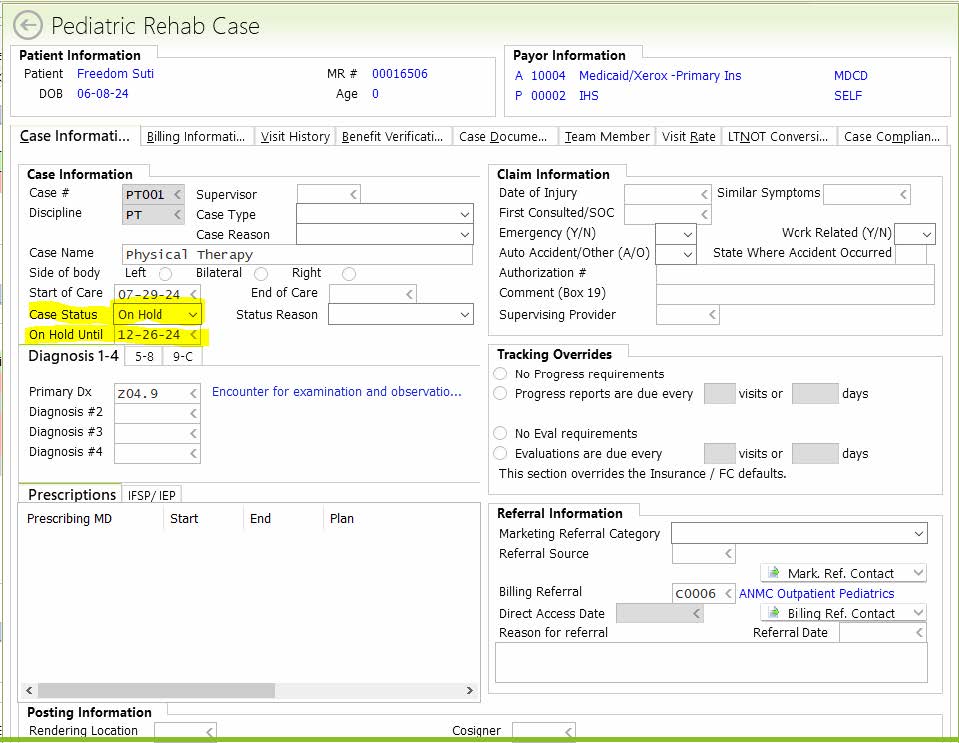The height and width of the screenshot is (743, 959).
Task: Select No Progress requirements radio button
Action: click(x=500, y=374)
